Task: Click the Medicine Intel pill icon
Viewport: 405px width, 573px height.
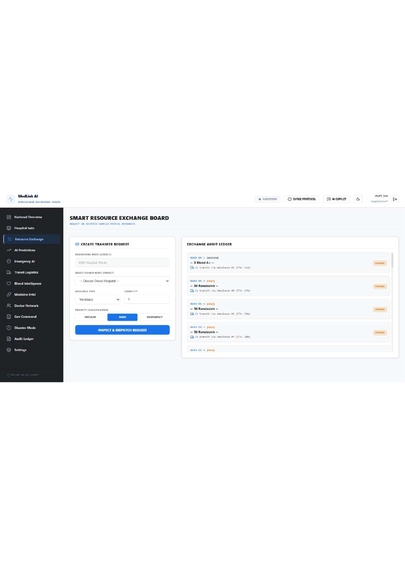Action: point(9,295)
